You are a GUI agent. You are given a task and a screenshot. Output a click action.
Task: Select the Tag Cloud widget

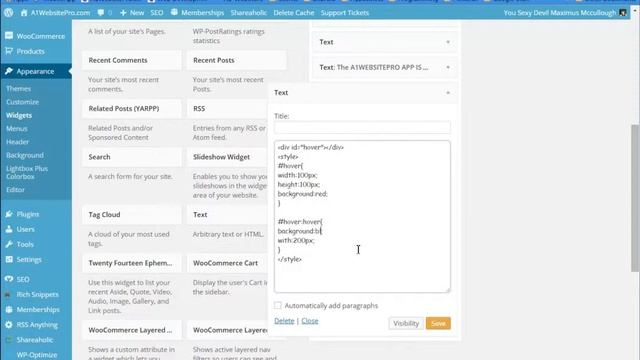[x=131, y=214]
